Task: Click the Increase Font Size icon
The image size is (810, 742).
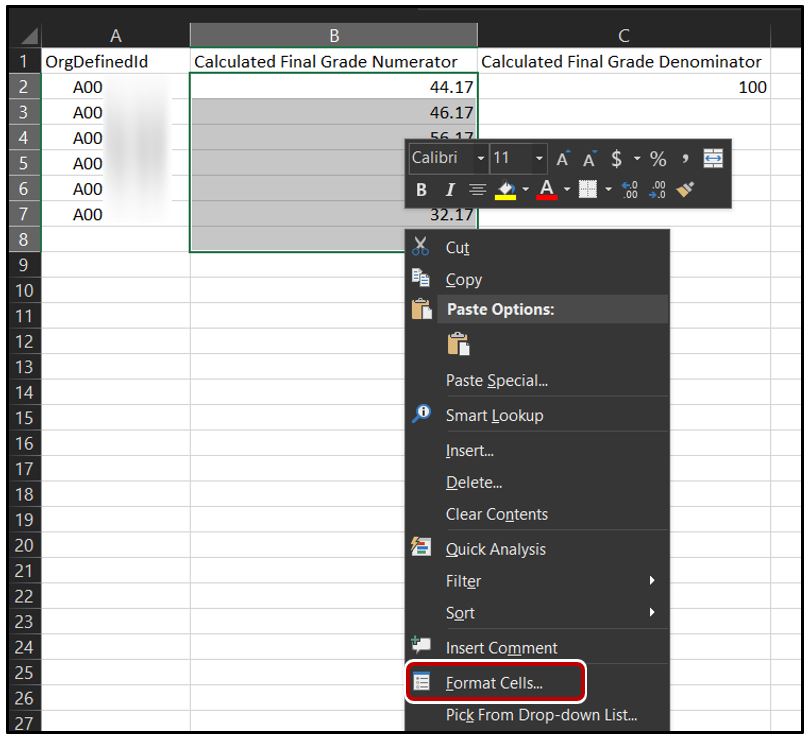Action: coord(563,159)
